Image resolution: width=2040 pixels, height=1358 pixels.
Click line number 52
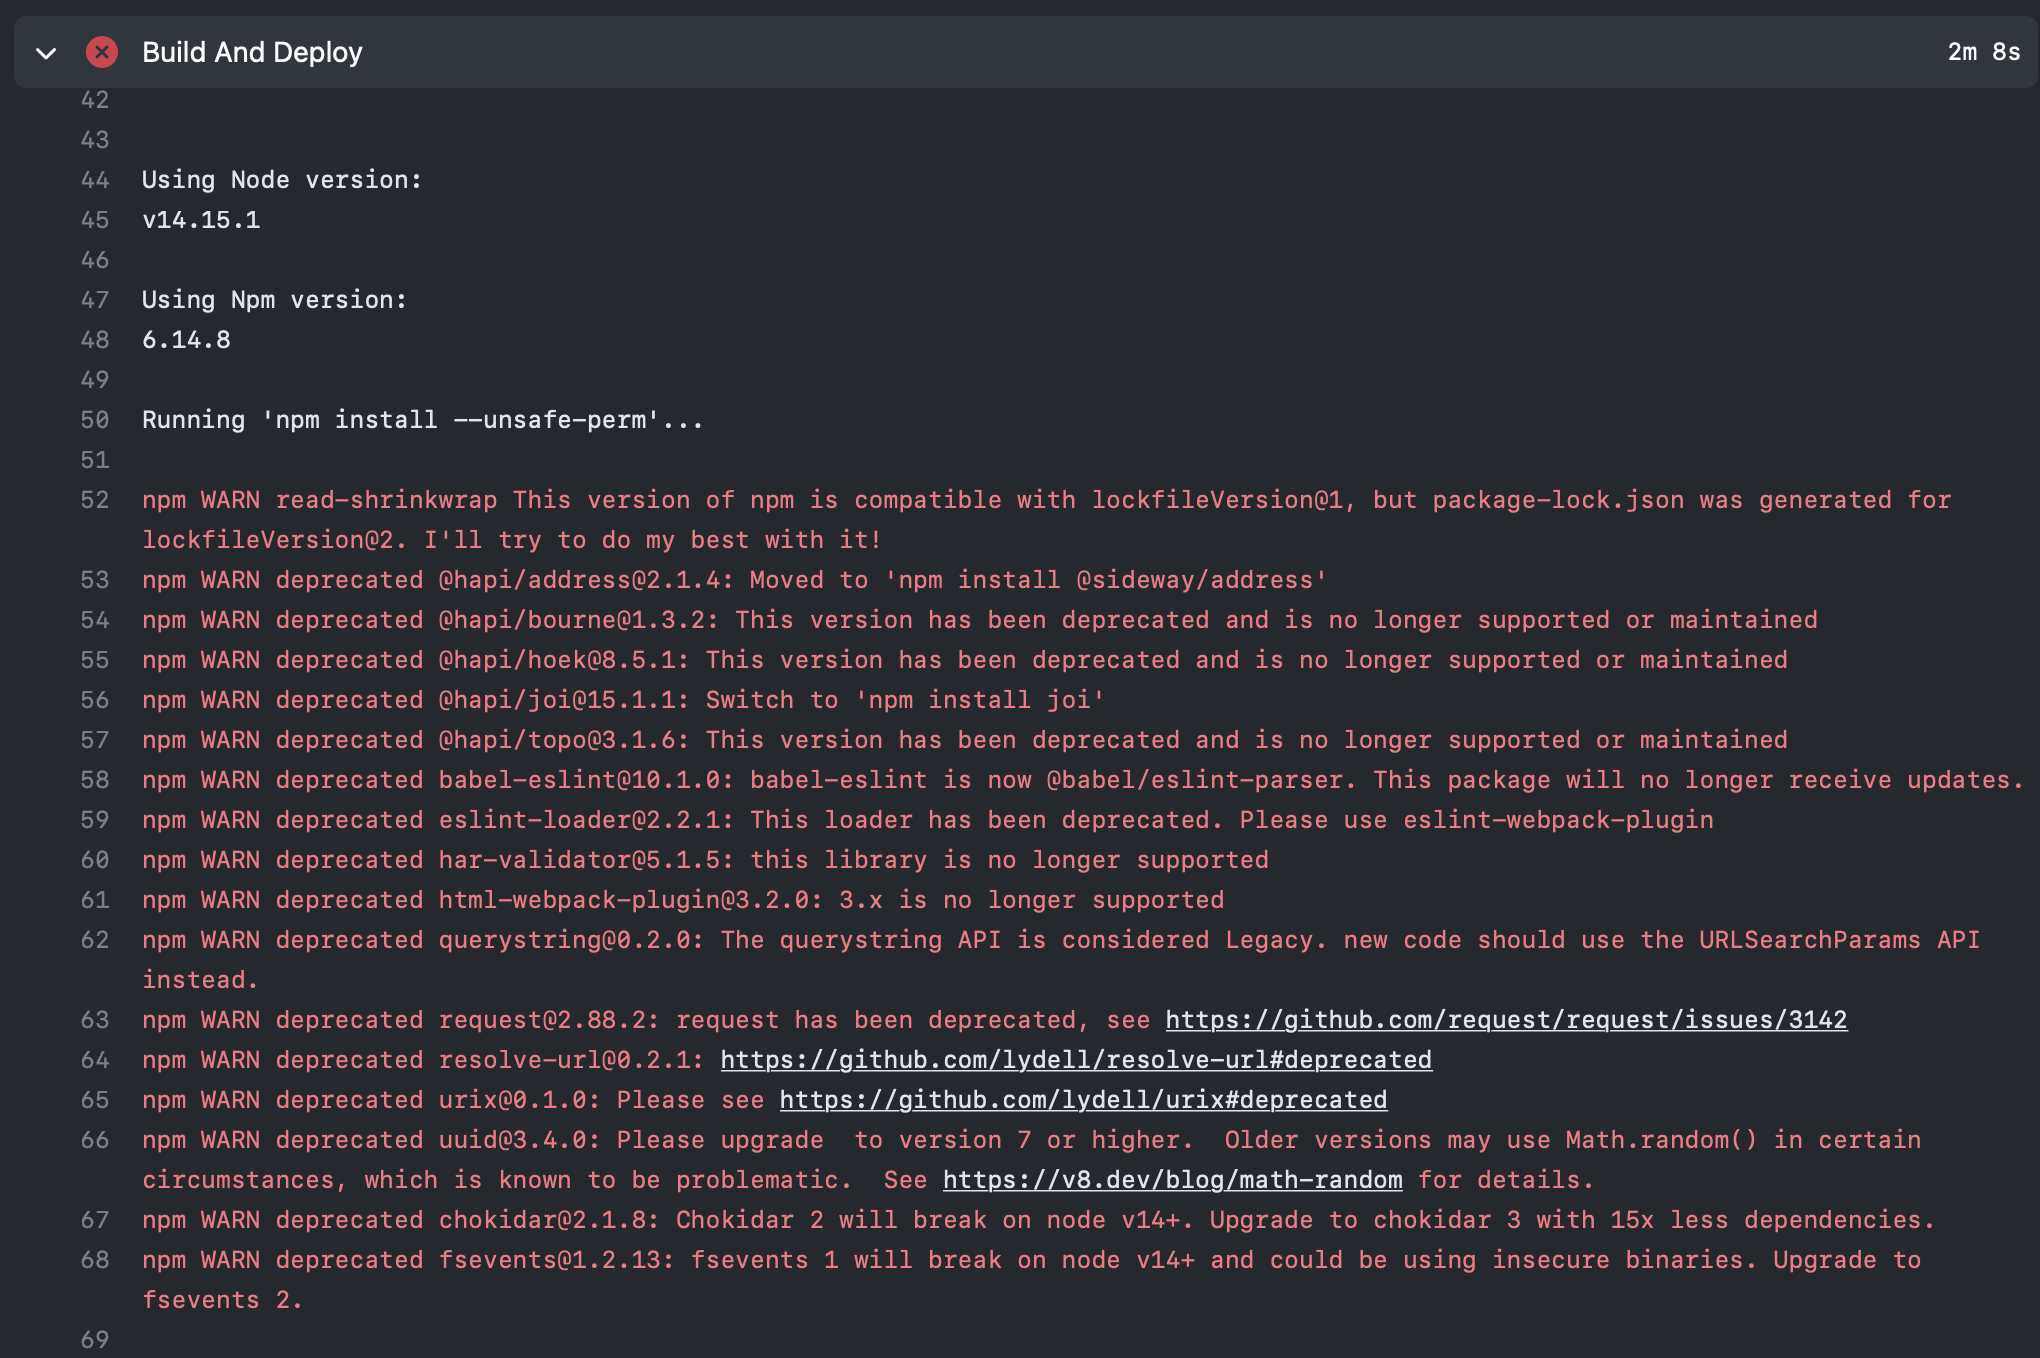coord(95,500)
